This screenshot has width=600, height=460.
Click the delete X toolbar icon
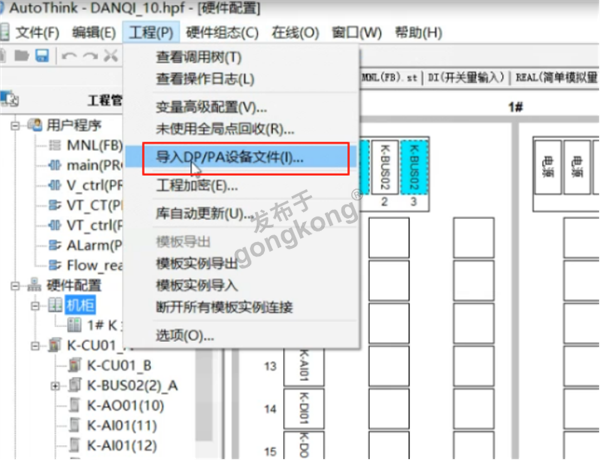coord(111,56)
